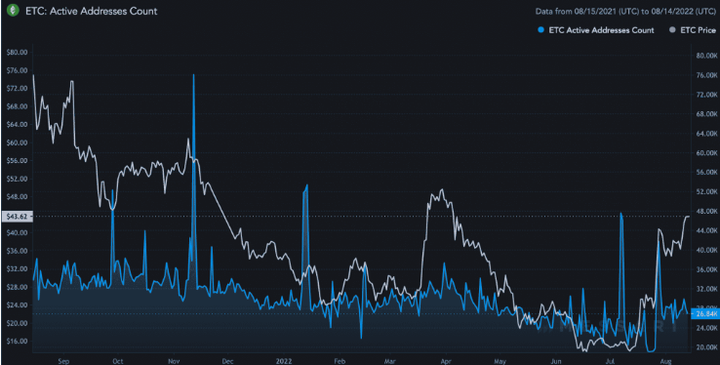Click the 80.00K count axis label
This screenshot has width=720, height=365.
point(706,56)
